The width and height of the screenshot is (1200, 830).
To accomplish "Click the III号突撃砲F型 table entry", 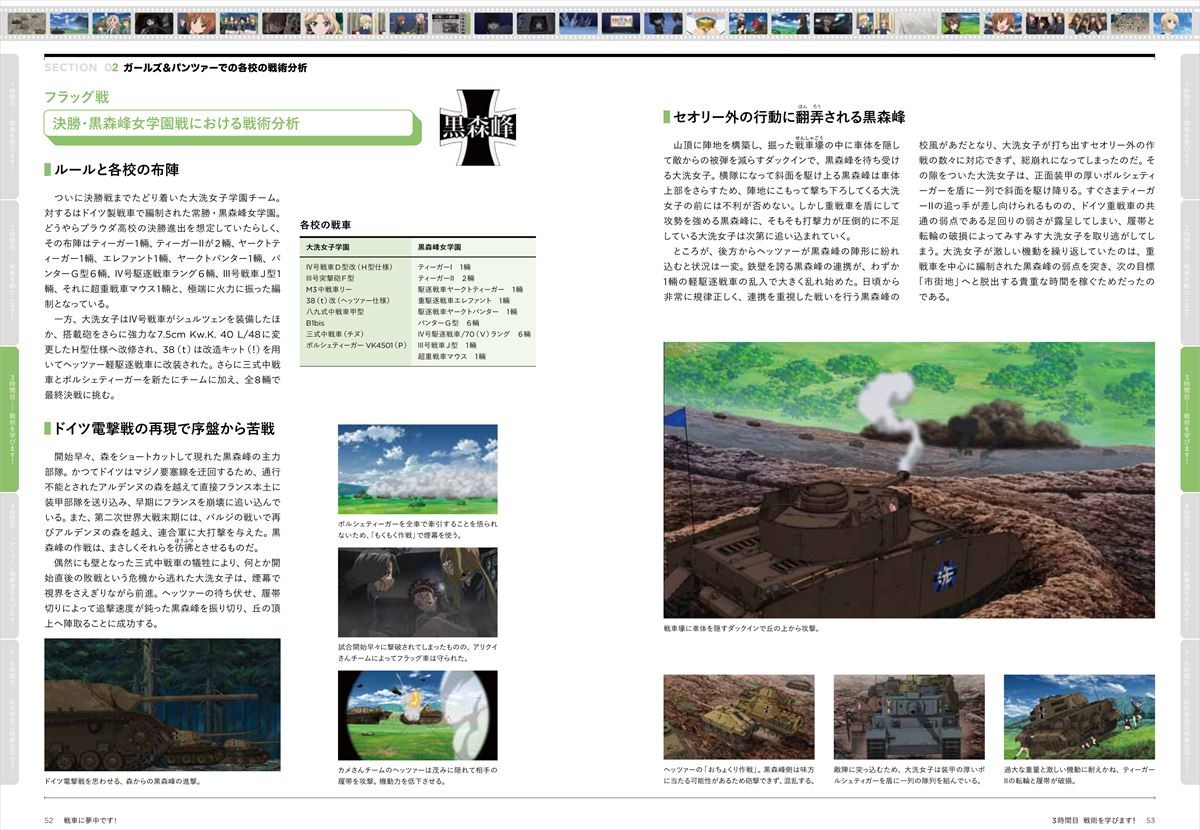I will [x=331, y=278].
